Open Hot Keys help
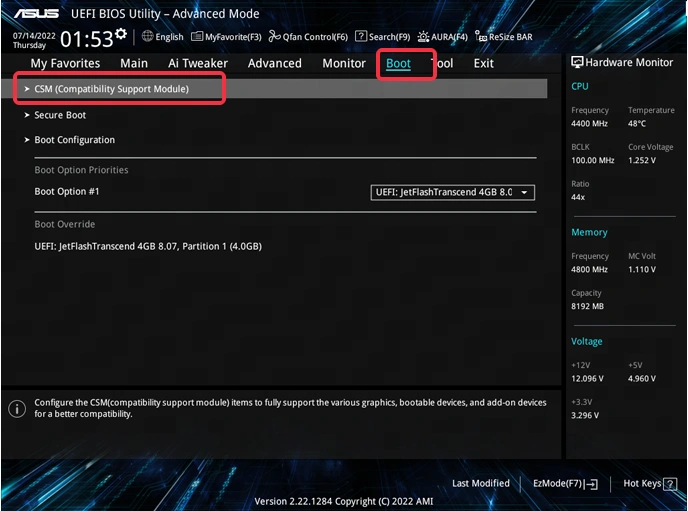 tap(650, 484)
